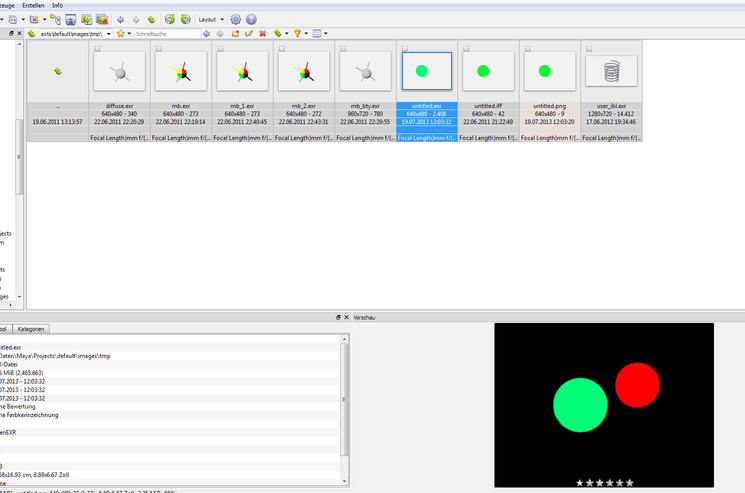Click the blue back navigation arrow in main toolbar

121,19
